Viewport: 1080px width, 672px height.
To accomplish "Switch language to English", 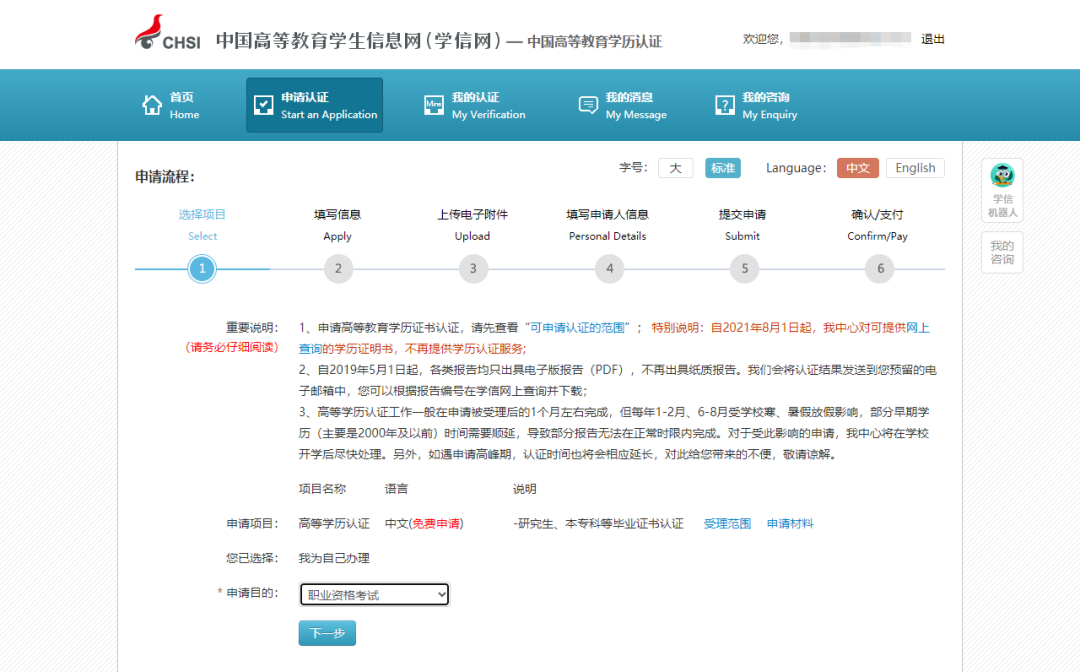I will pyautogui.click(x=915, y=167).
